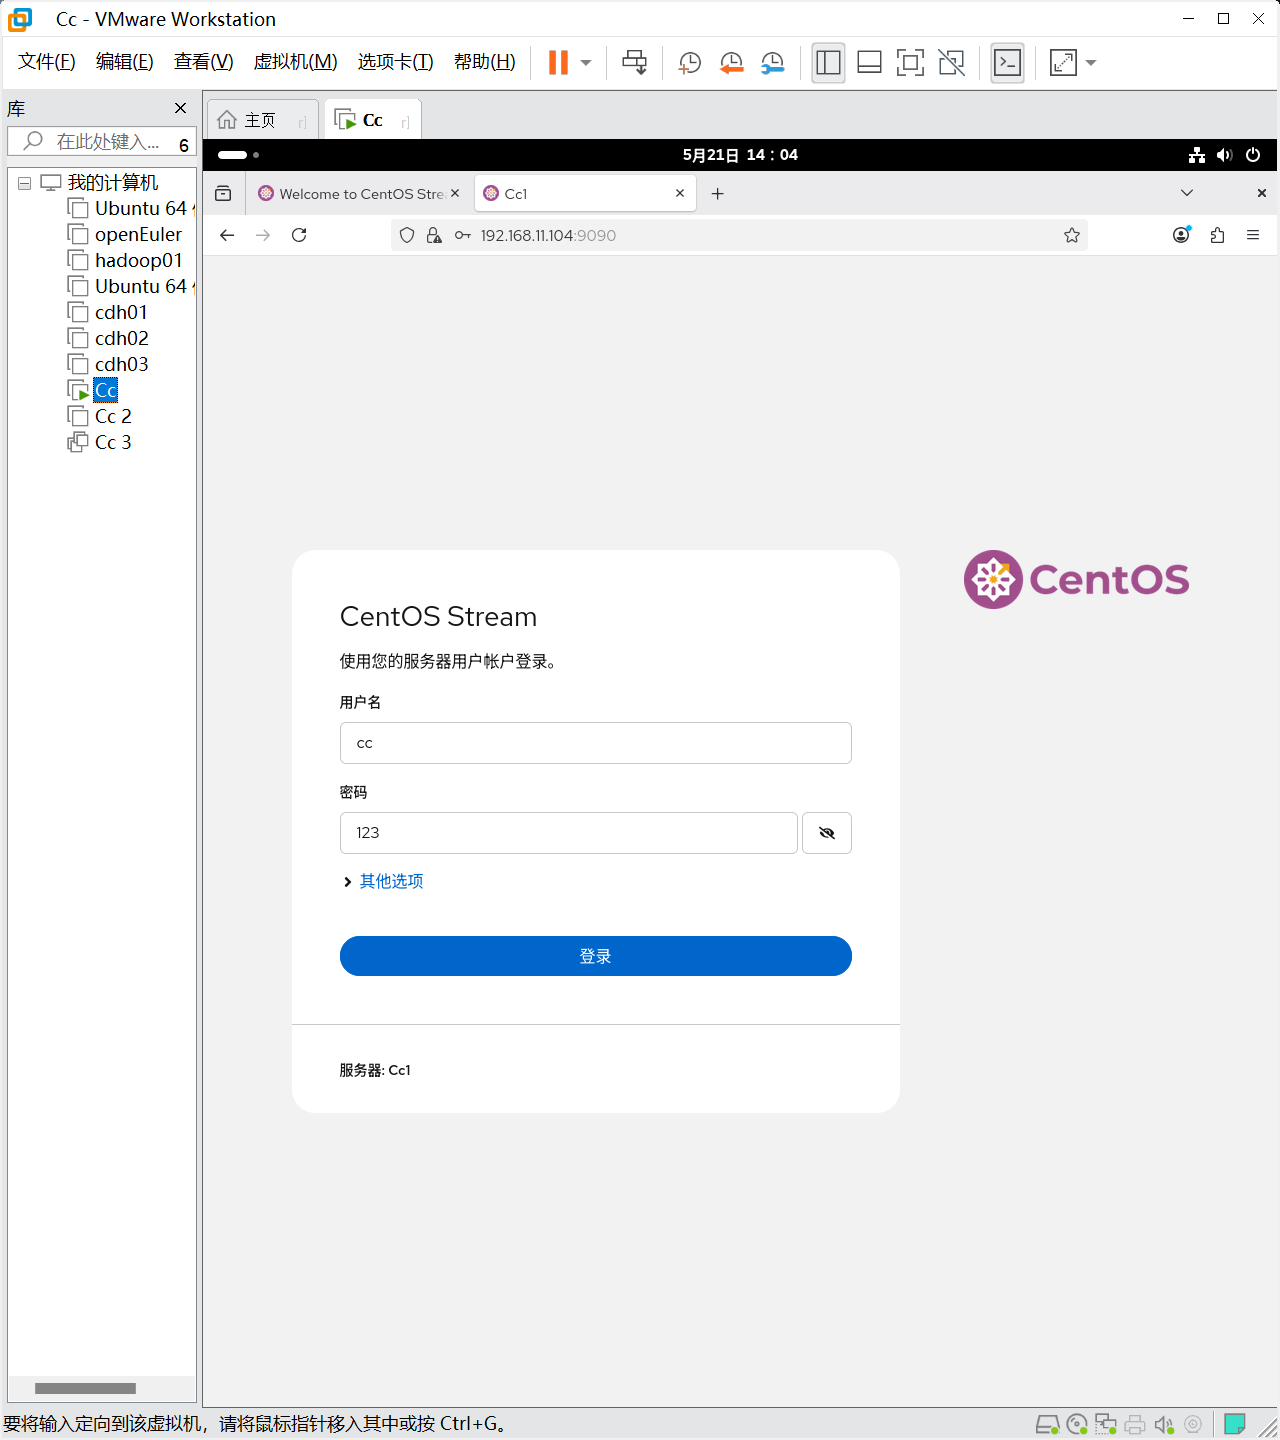
Task: Open the stretch display dropdown arrow
Action: [x=1091, y=63]
